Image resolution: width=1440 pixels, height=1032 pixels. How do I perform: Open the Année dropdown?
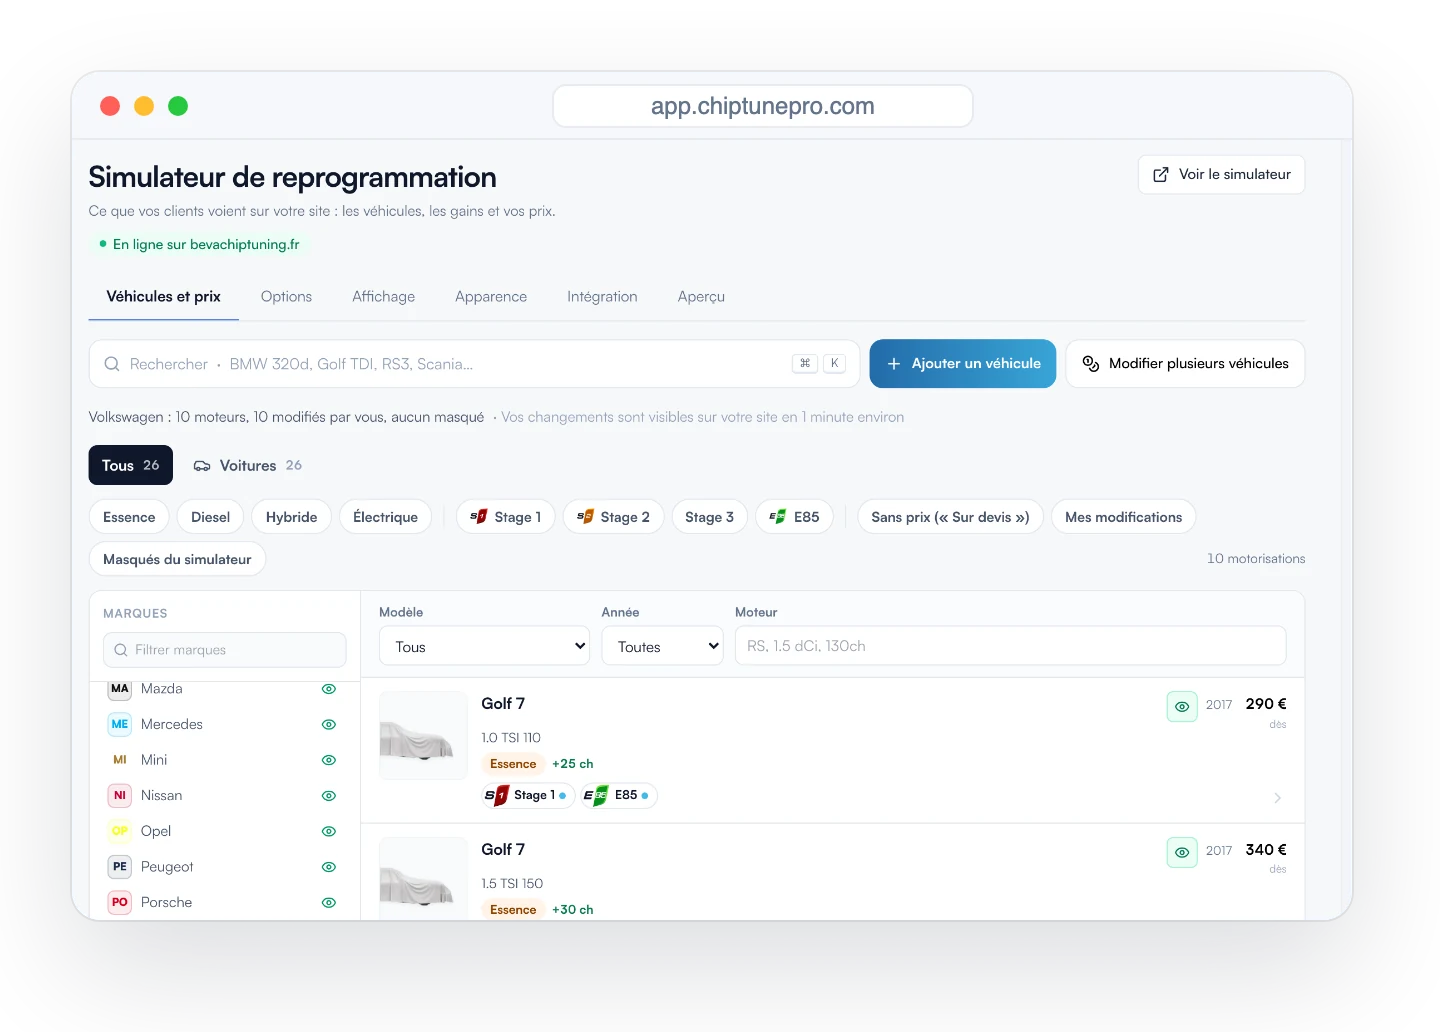point(662,646)
